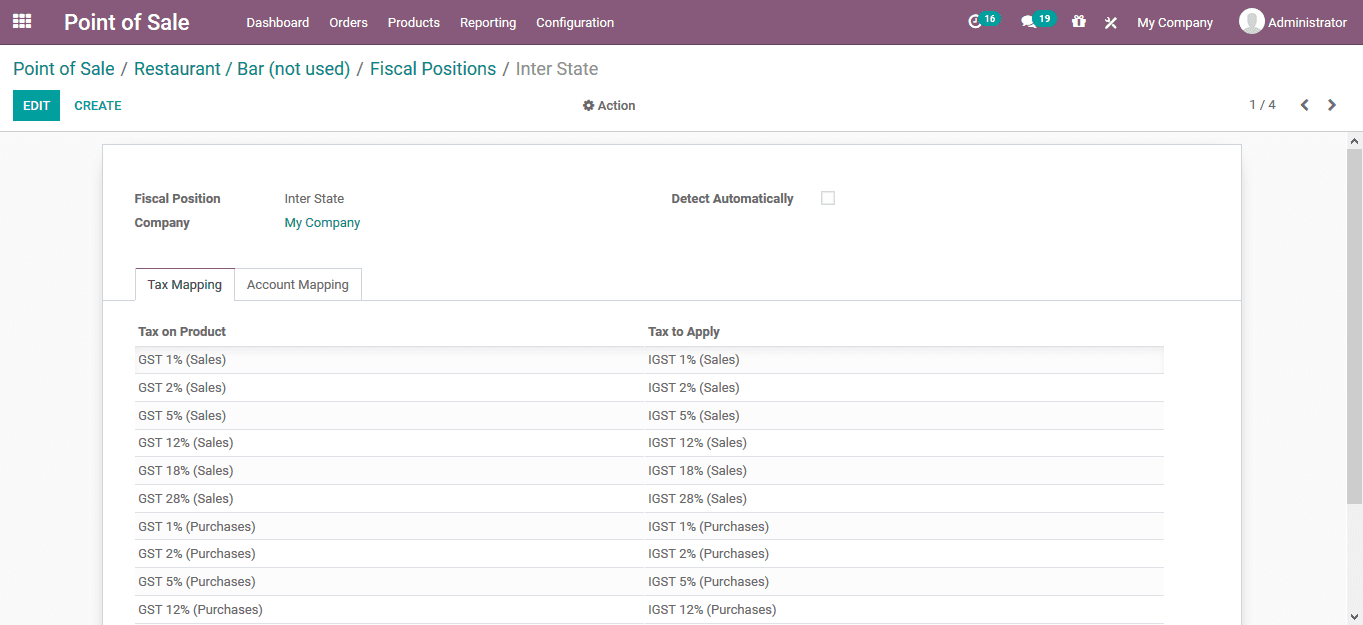Switch to the Account Mapping tab

click(x=297, y=284)
